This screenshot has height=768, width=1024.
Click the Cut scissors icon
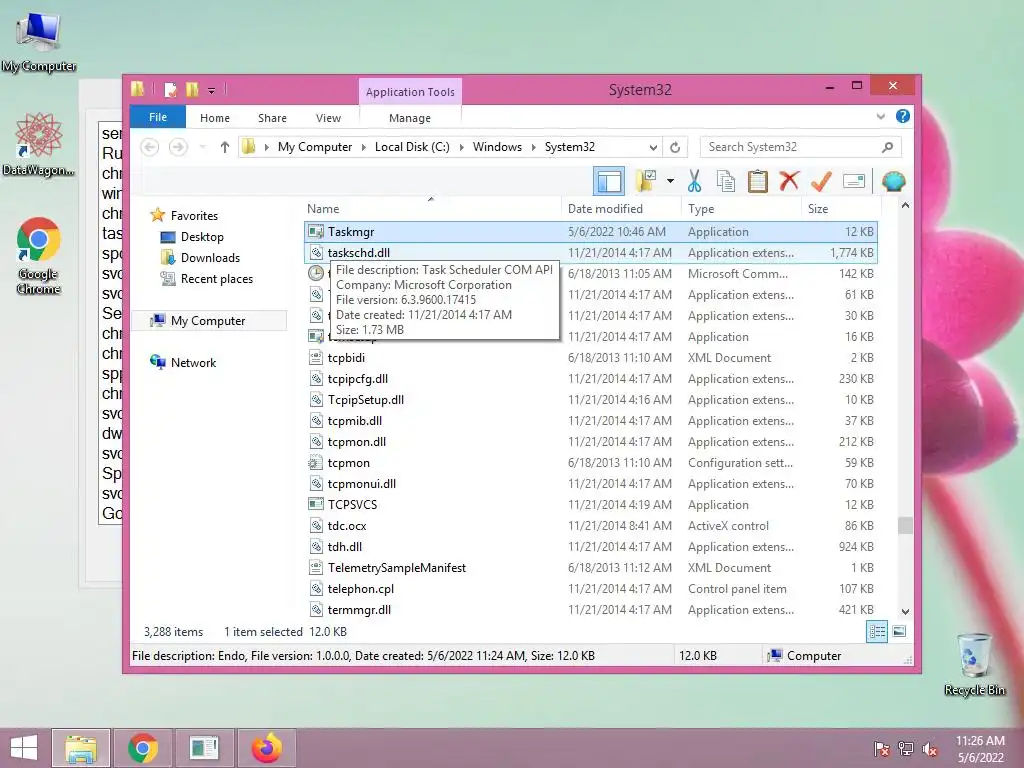(694, 181)
